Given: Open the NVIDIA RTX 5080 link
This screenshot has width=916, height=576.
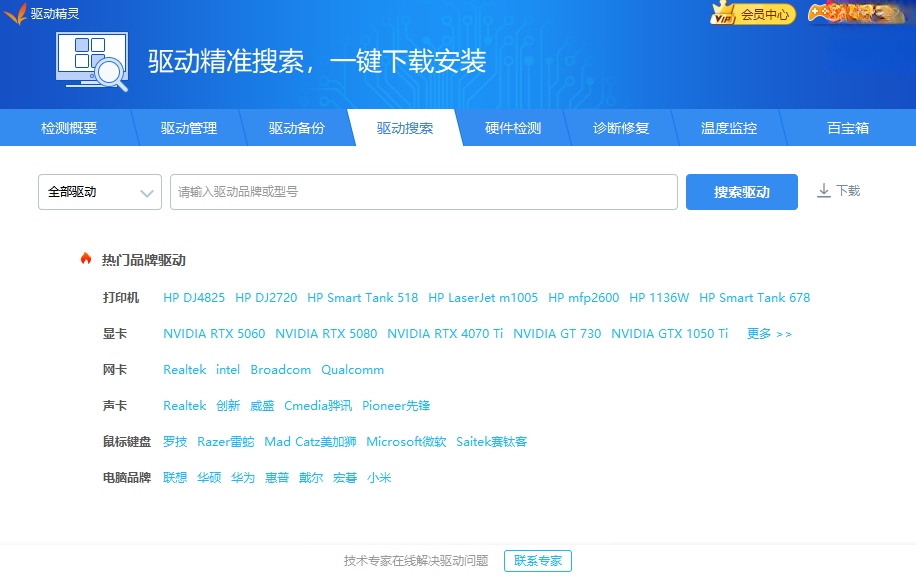Looking at the screenshot, I should coord(326,334).
